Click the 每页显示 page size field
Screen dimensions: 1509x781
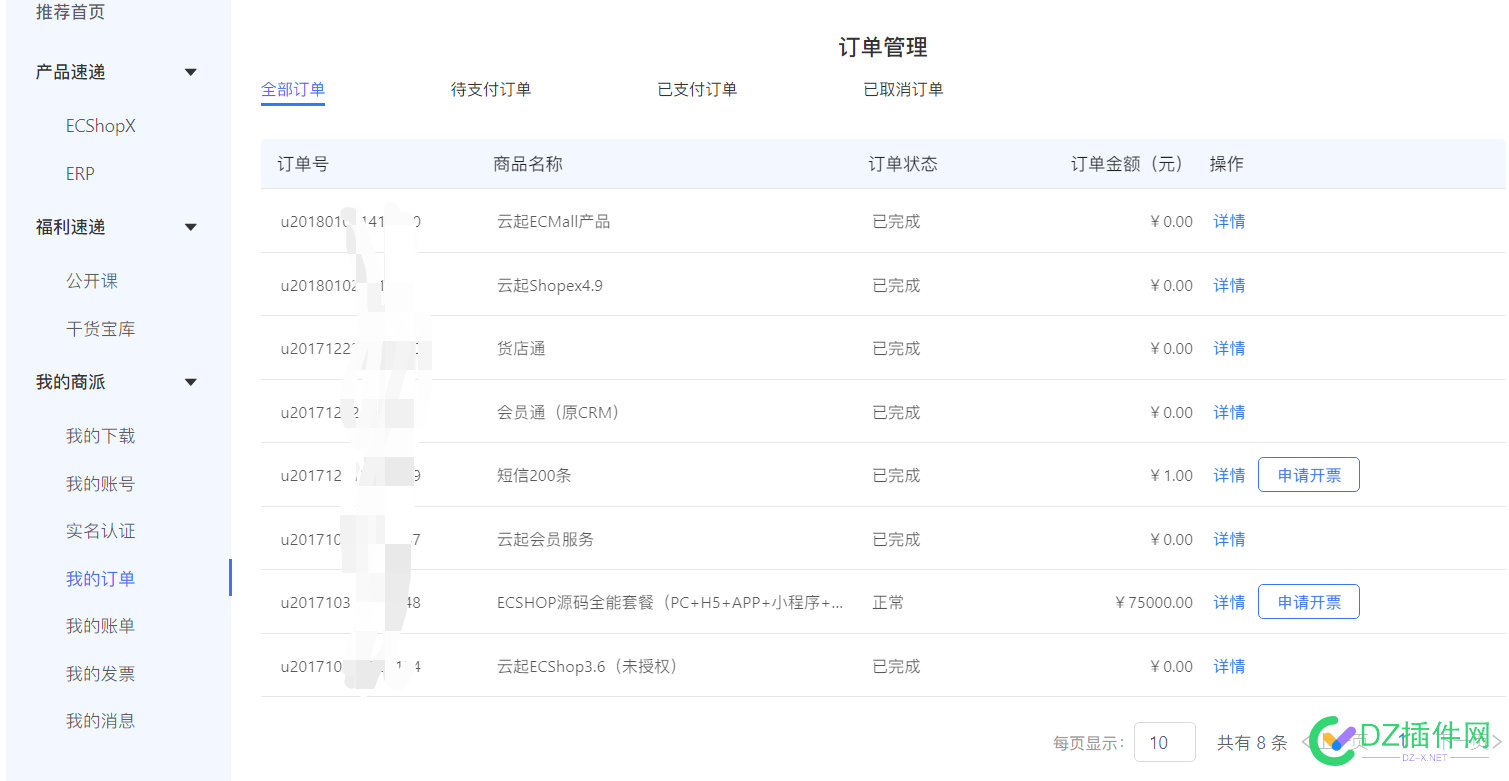(1165, 742)
